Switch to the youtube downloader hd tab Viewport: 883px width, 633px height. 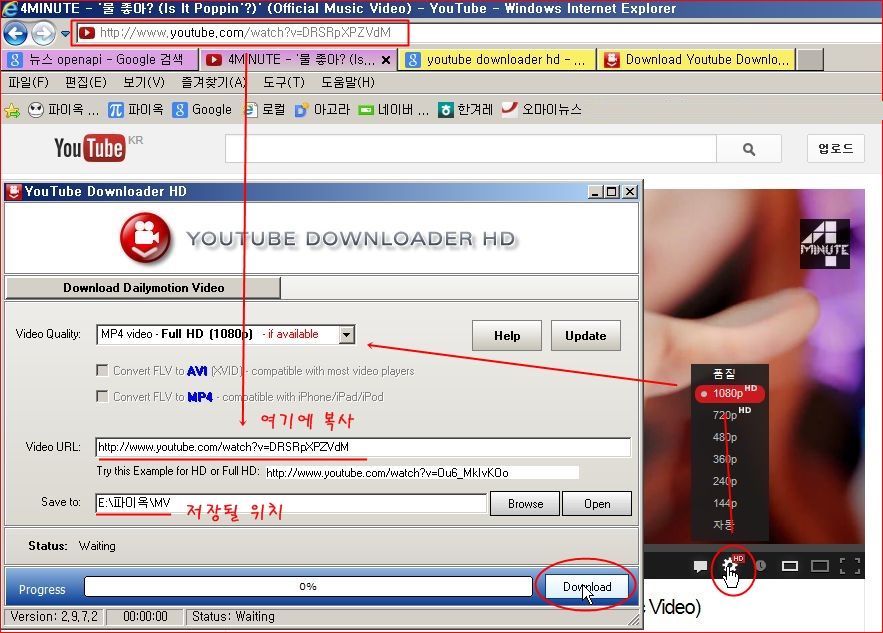pos(496,59)
